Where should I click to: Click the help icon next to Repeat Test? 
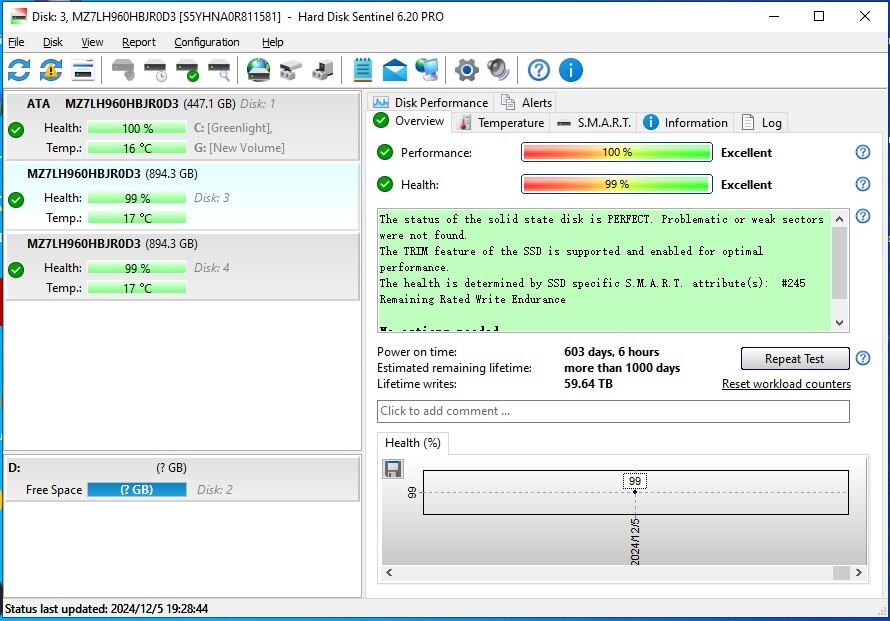click(863, 358)
